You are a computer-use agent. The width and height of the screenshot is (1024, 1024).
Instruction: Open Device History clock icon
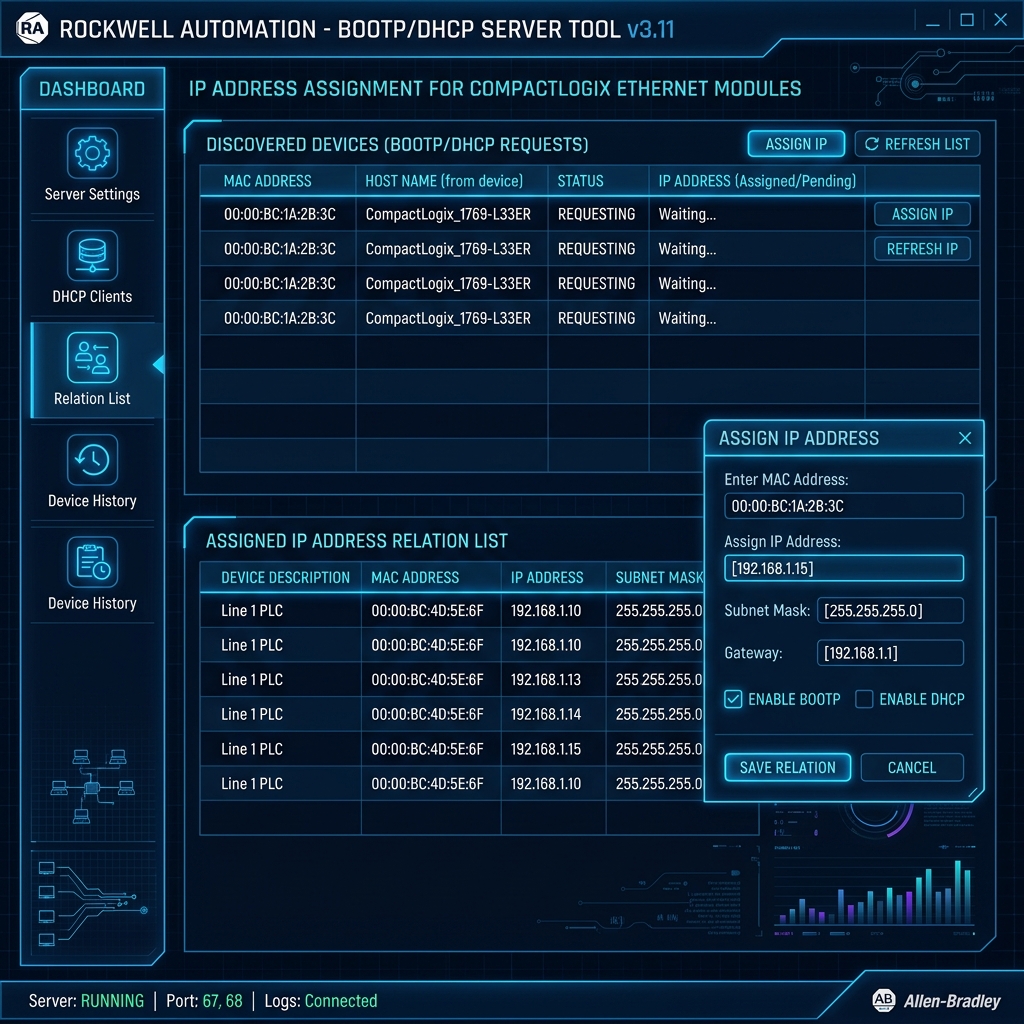pos(92,460)
